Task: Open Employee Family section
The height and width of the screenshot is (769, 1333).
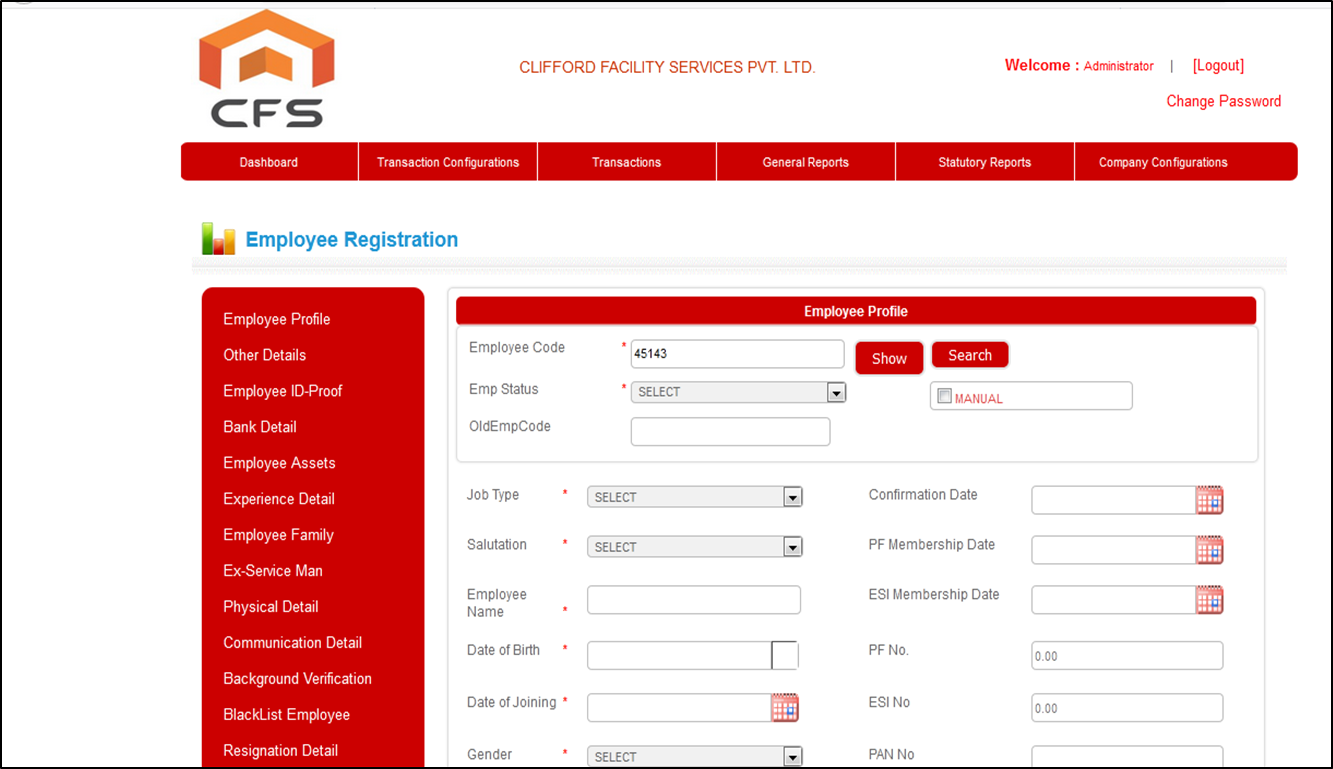Action: (278, 535)
